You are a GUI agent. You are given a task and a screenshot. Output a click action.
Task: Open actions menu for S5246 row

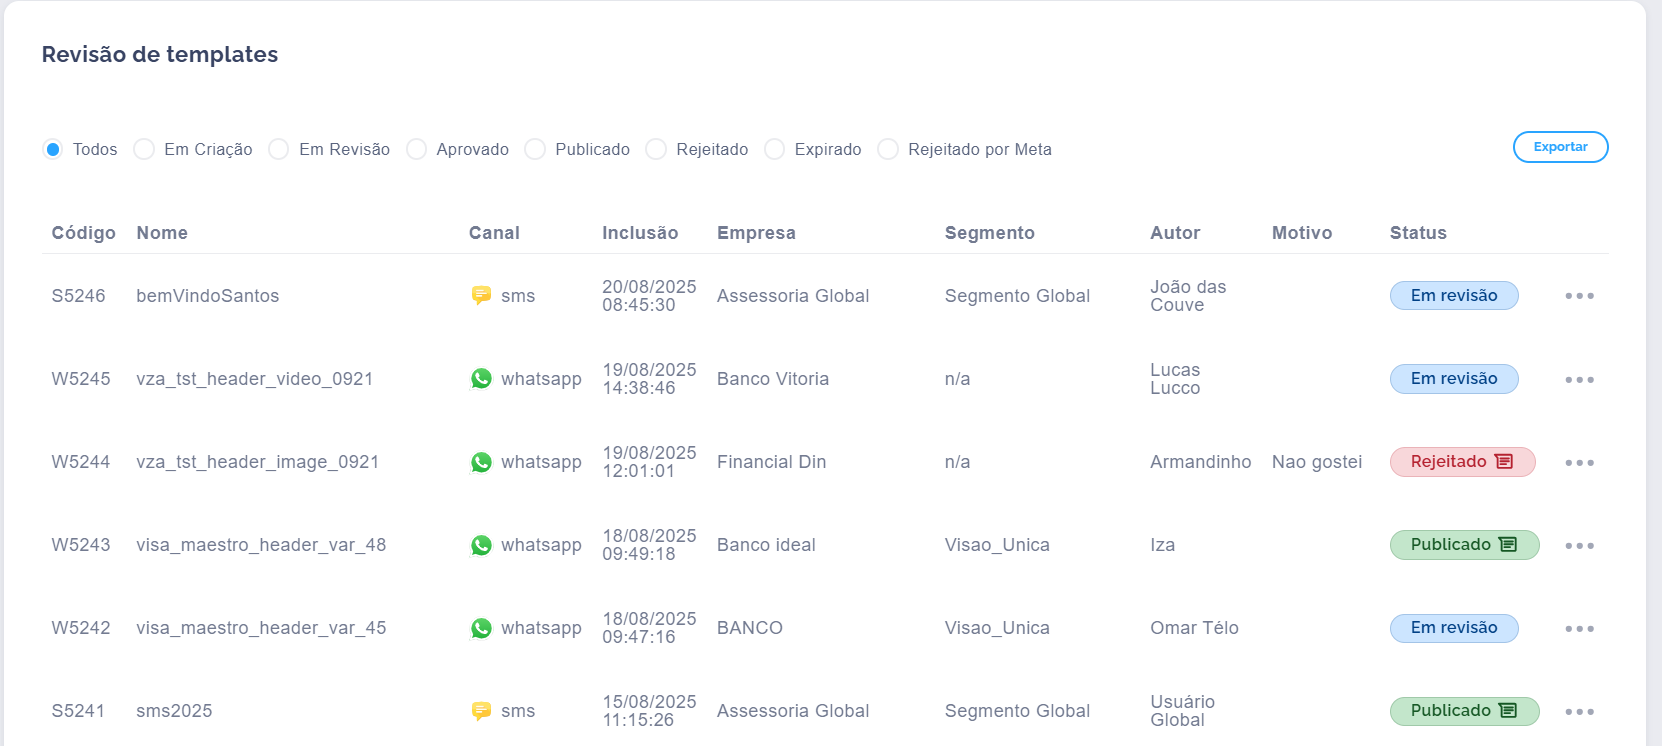click(1579, 296)
